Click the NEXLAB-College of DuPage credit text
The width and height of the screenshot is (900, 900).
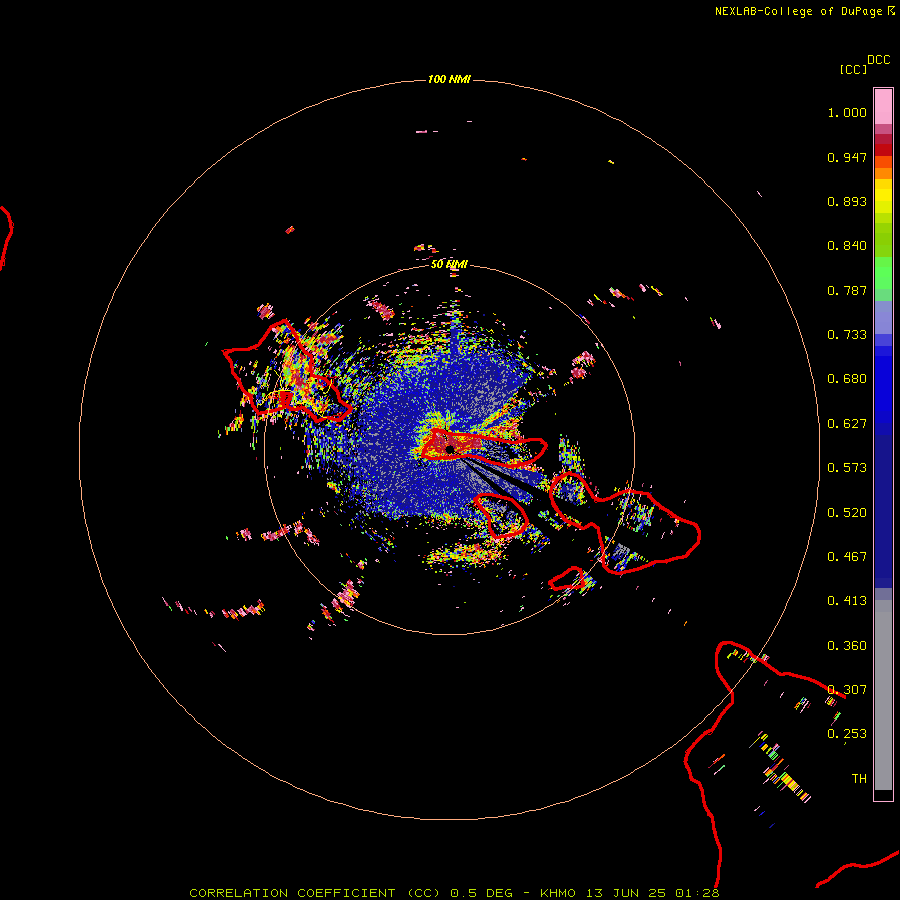pos(798,11)
